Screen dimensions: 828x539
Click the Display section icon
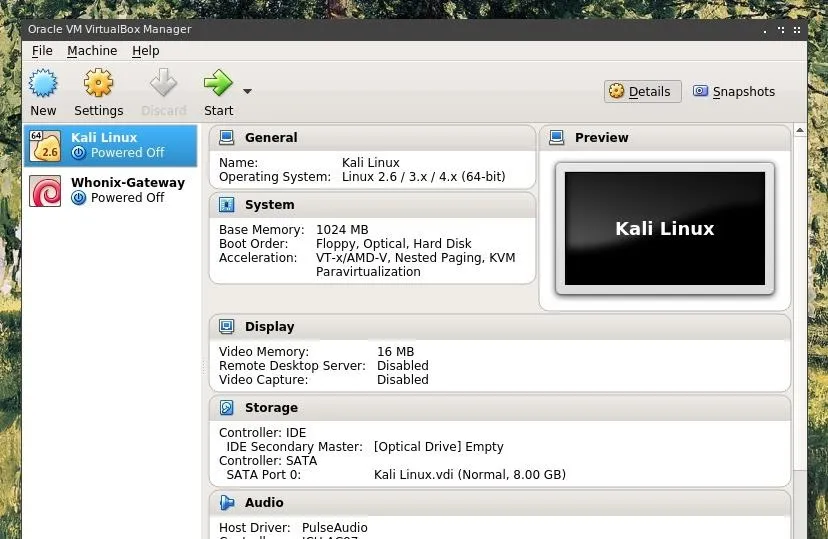click(227, 326)
